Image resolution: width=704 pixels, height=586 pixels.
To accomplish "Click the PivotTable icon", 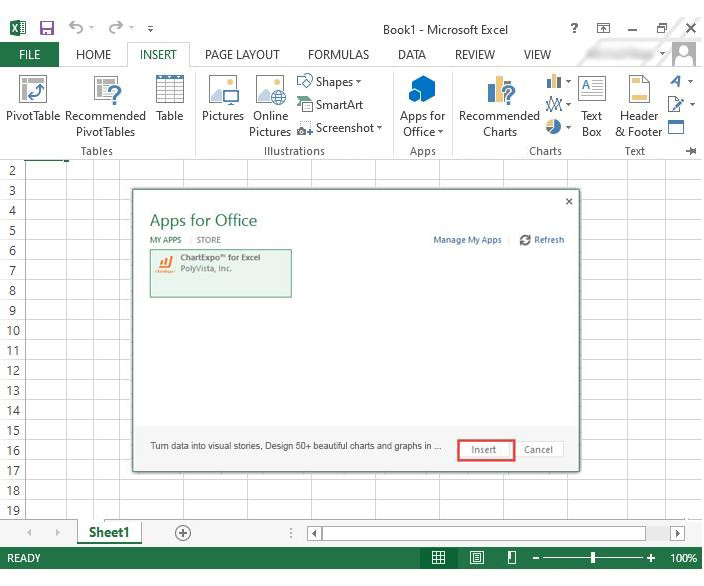I will 33,105.
